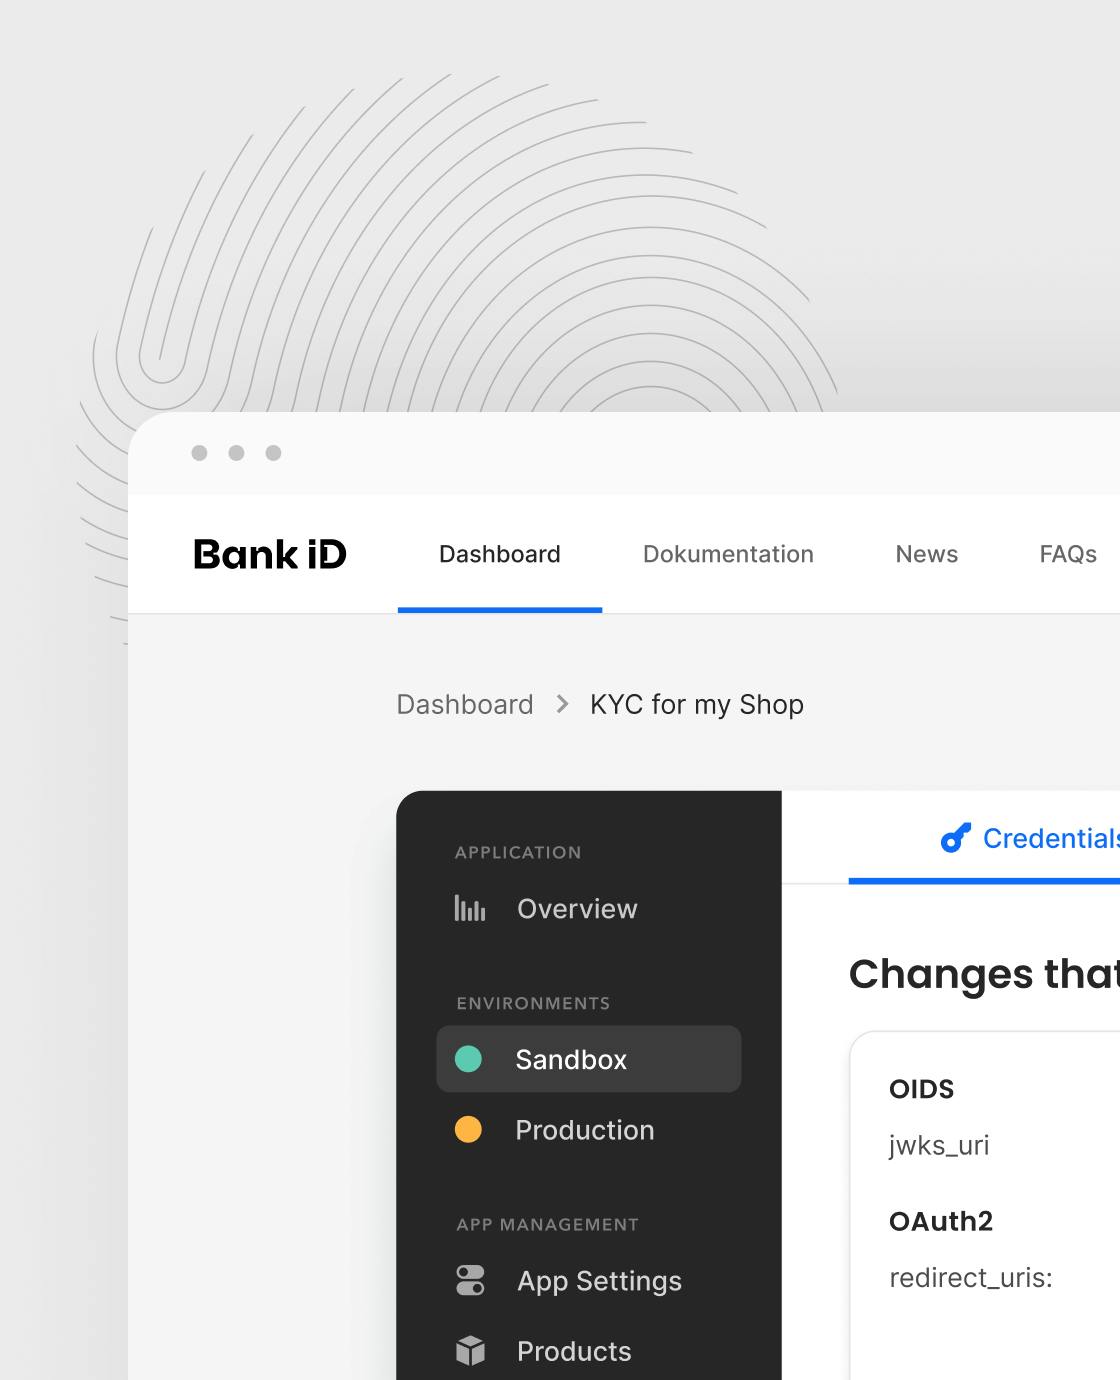Screen dimensions: 1120x1380
Task: Select the Sandbox environment
Action: [x=589, y=1059]
